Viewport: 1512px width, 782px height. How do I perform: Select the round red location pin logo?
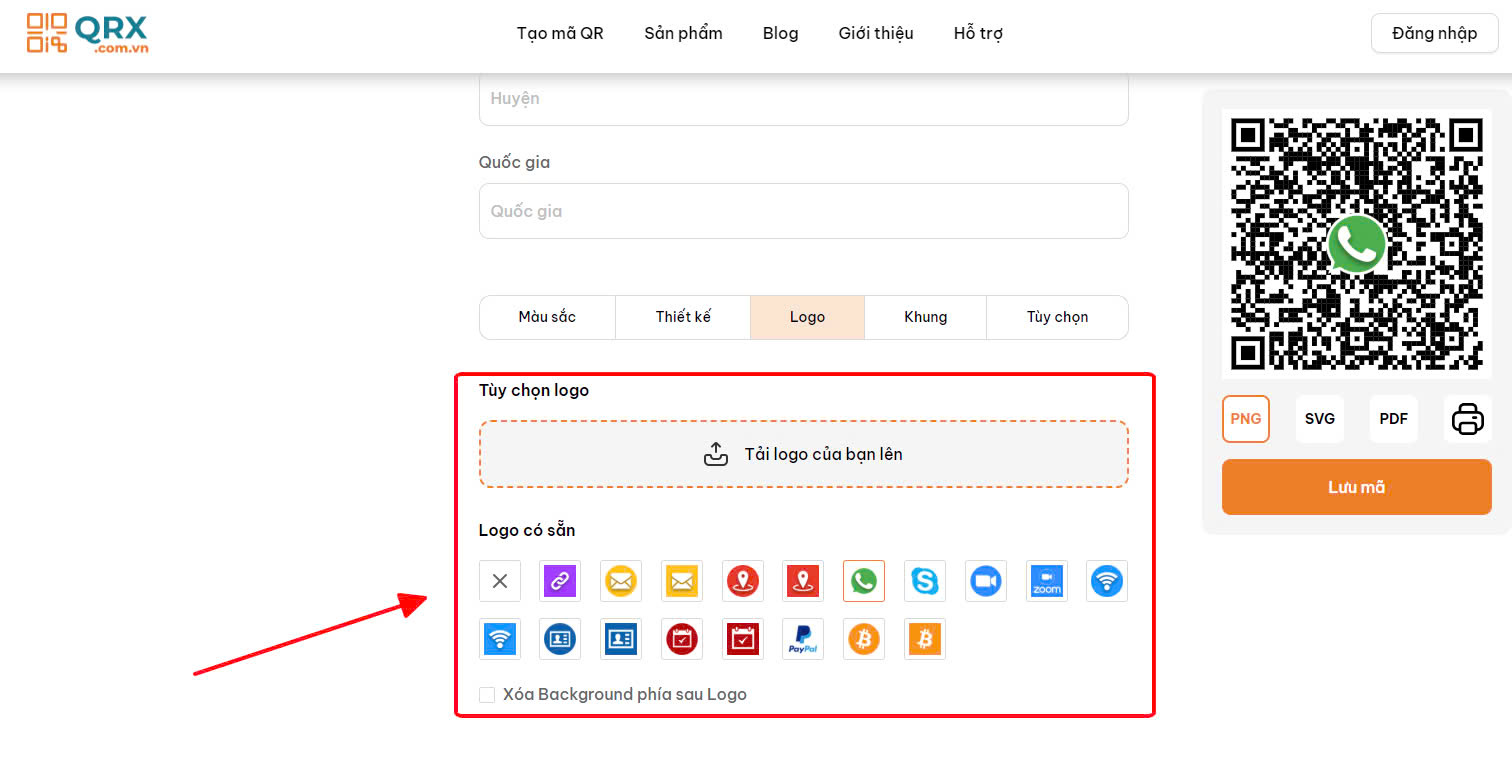[x=743, y=581]
